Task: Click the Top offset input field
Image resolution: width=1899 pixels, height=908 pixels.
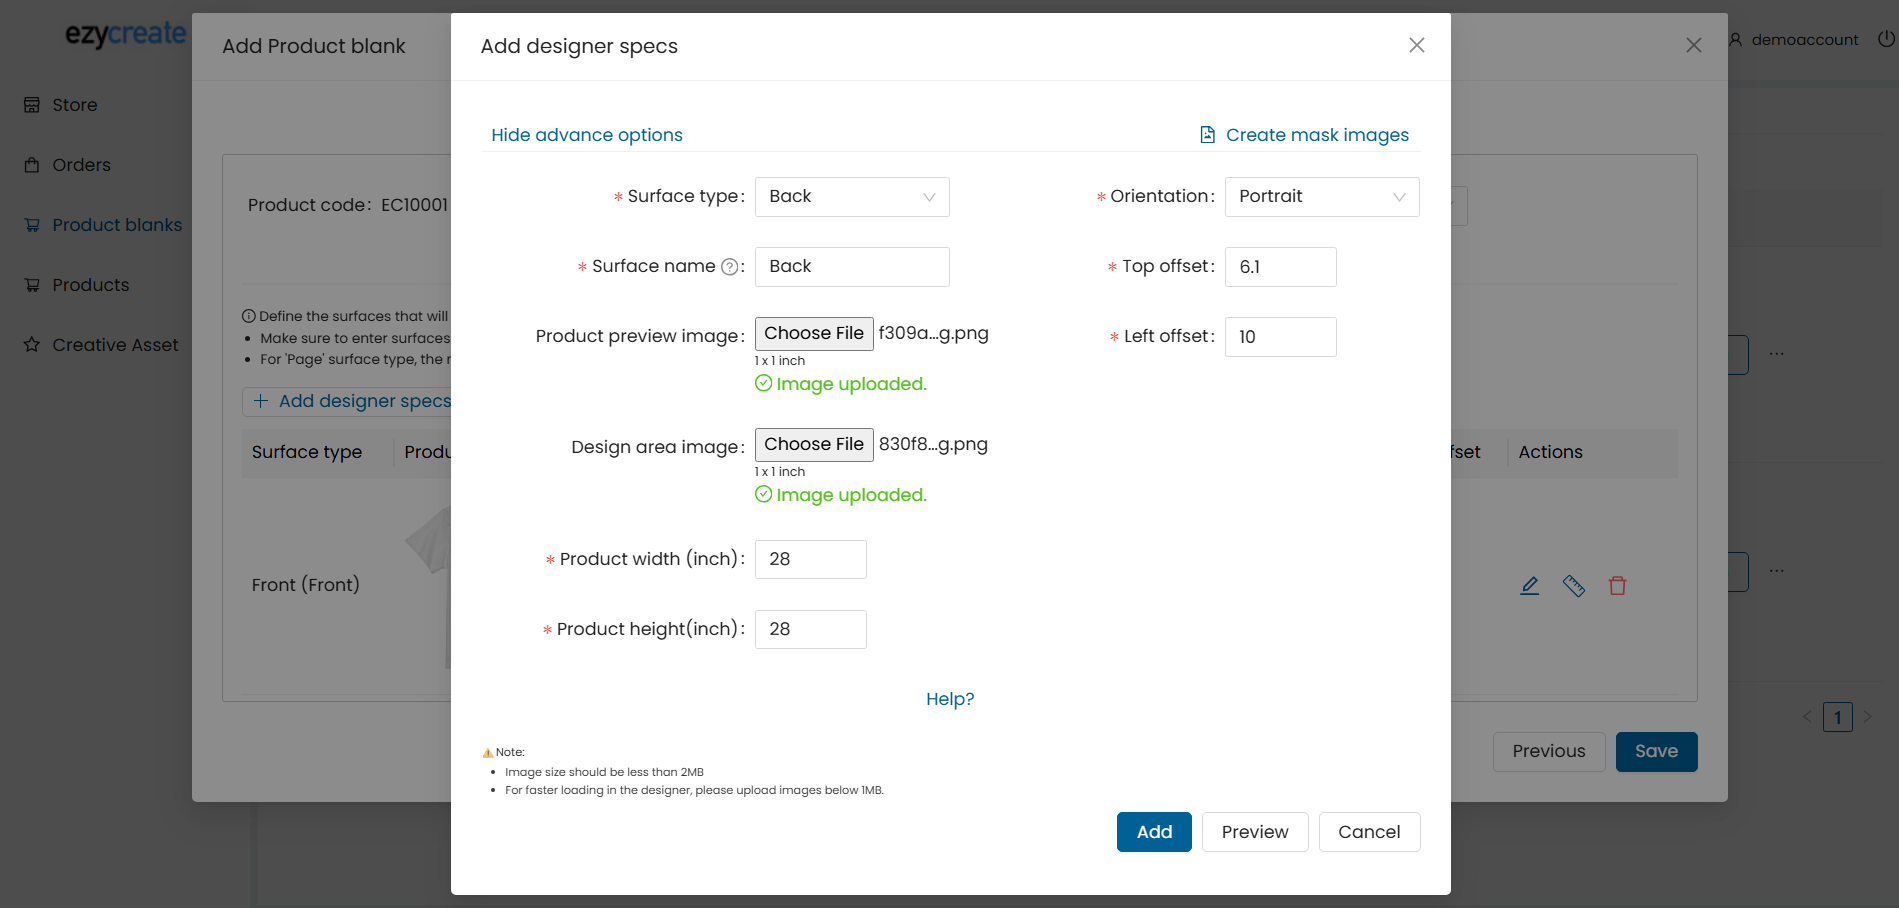Action: coord(1280,267)
